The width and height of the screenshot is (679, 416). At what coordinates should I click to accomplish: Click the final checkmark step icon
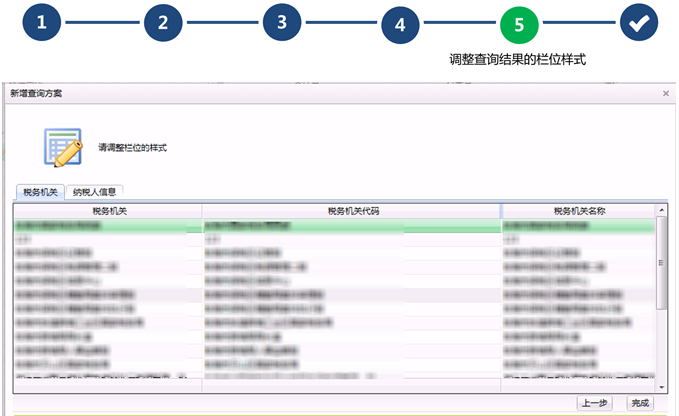pos(638,24)
